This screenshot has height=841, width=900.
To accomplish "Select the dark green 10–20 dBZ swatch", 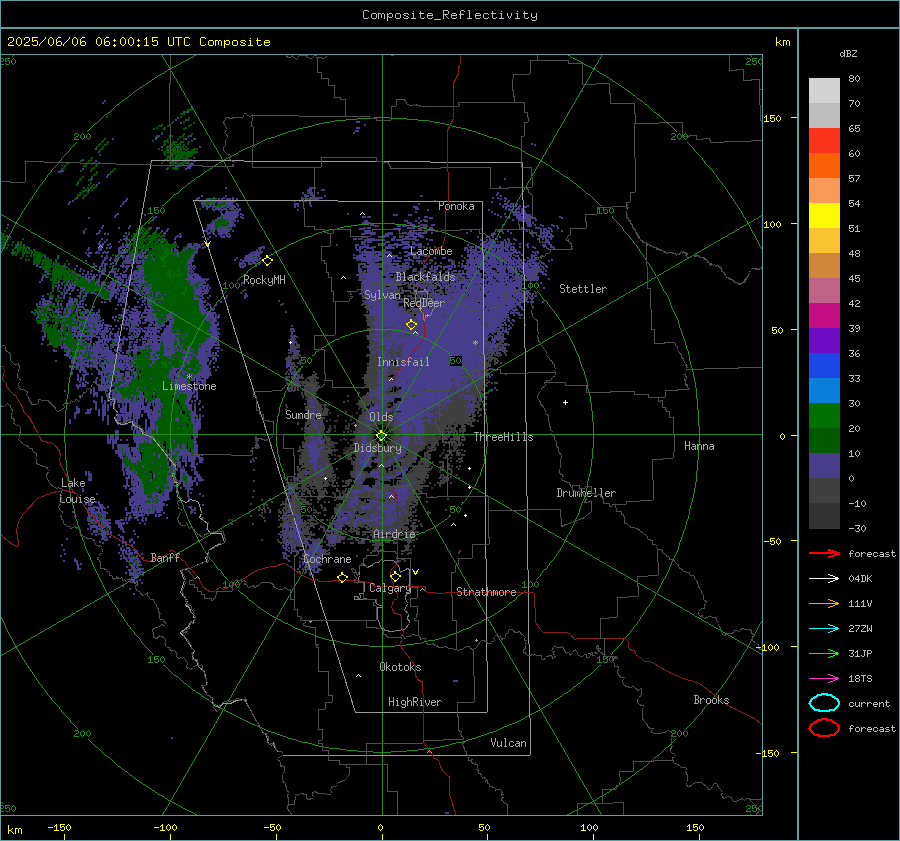I will [x=824, y=441].
